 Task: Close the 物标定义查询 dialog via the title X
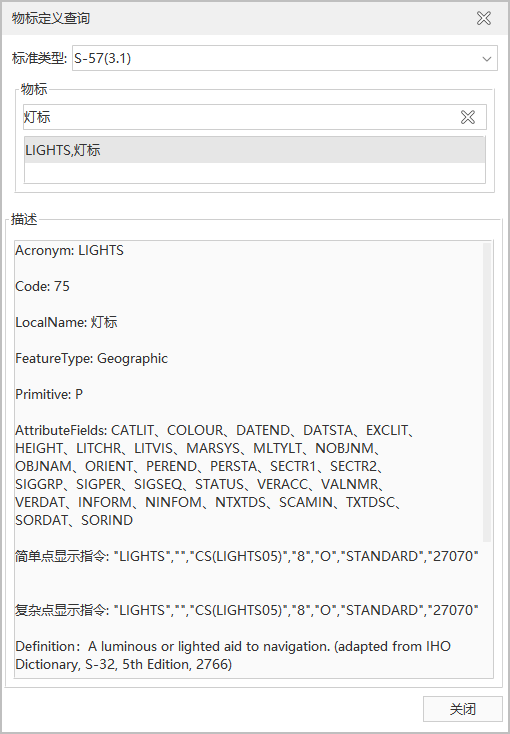point(484,18)
